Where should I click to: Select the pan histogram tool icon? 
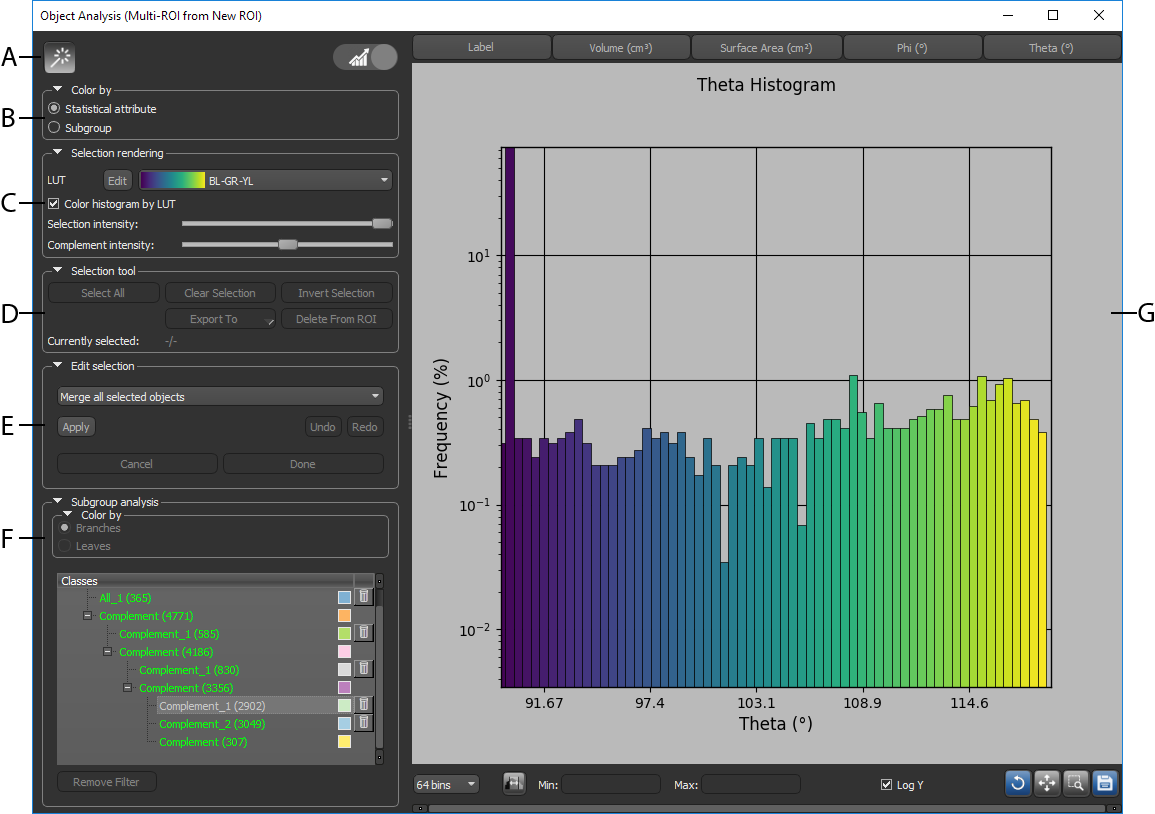click(x=1047, y=783)
